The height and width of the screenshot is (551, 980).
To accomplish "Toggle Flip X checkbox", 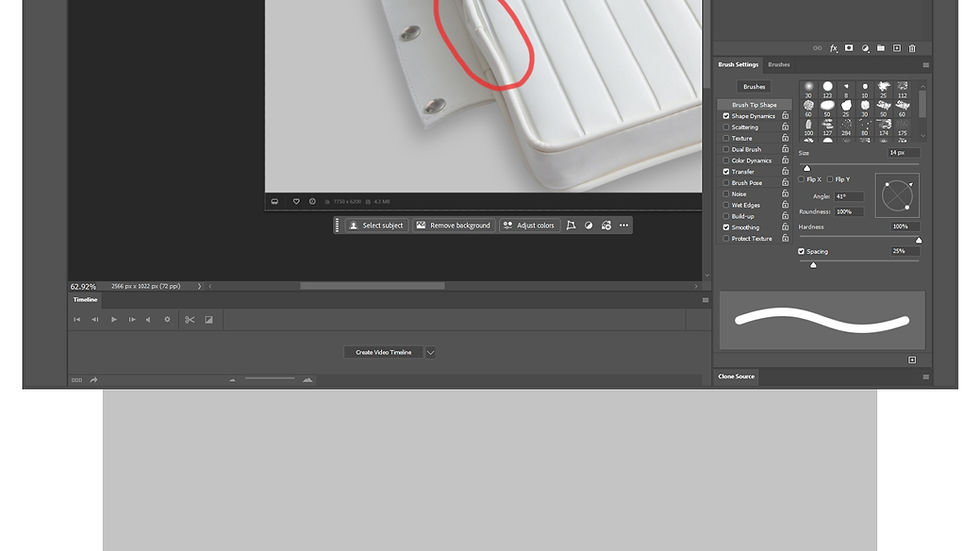I will tap(801, 179).
